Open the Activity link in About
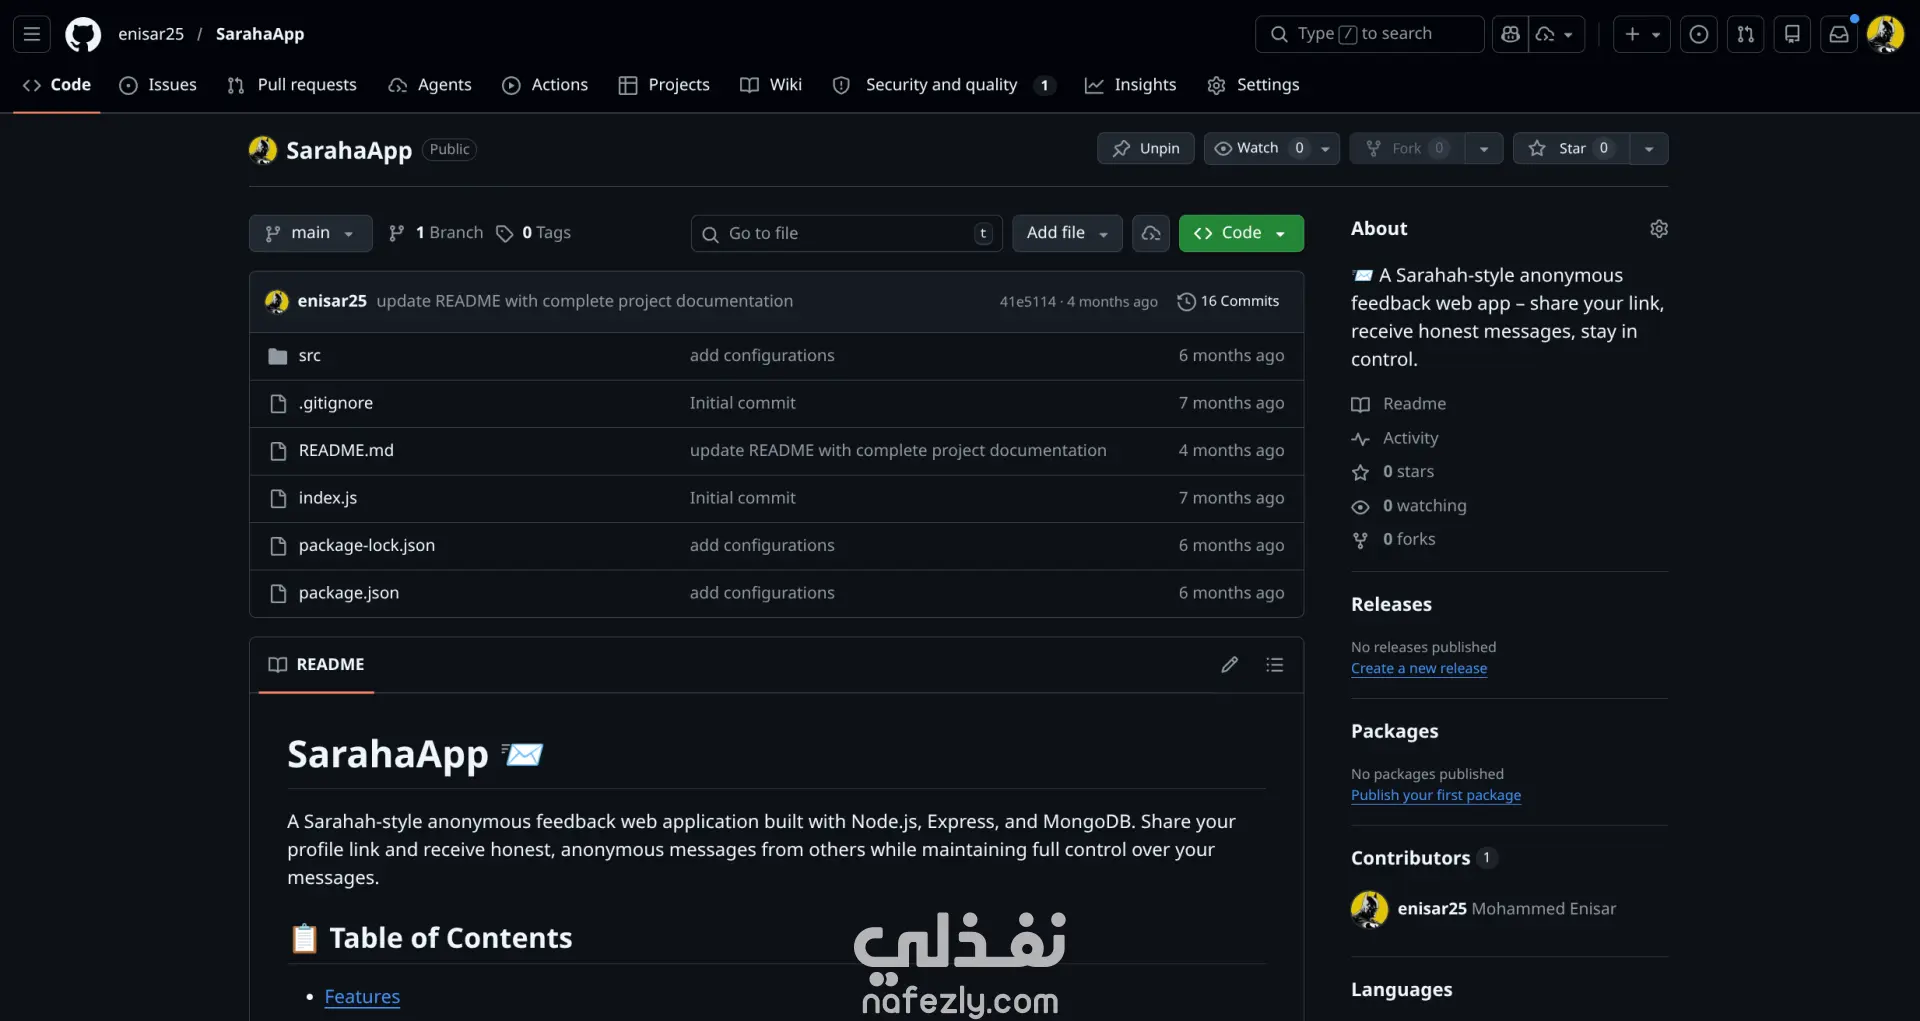 1395,438
